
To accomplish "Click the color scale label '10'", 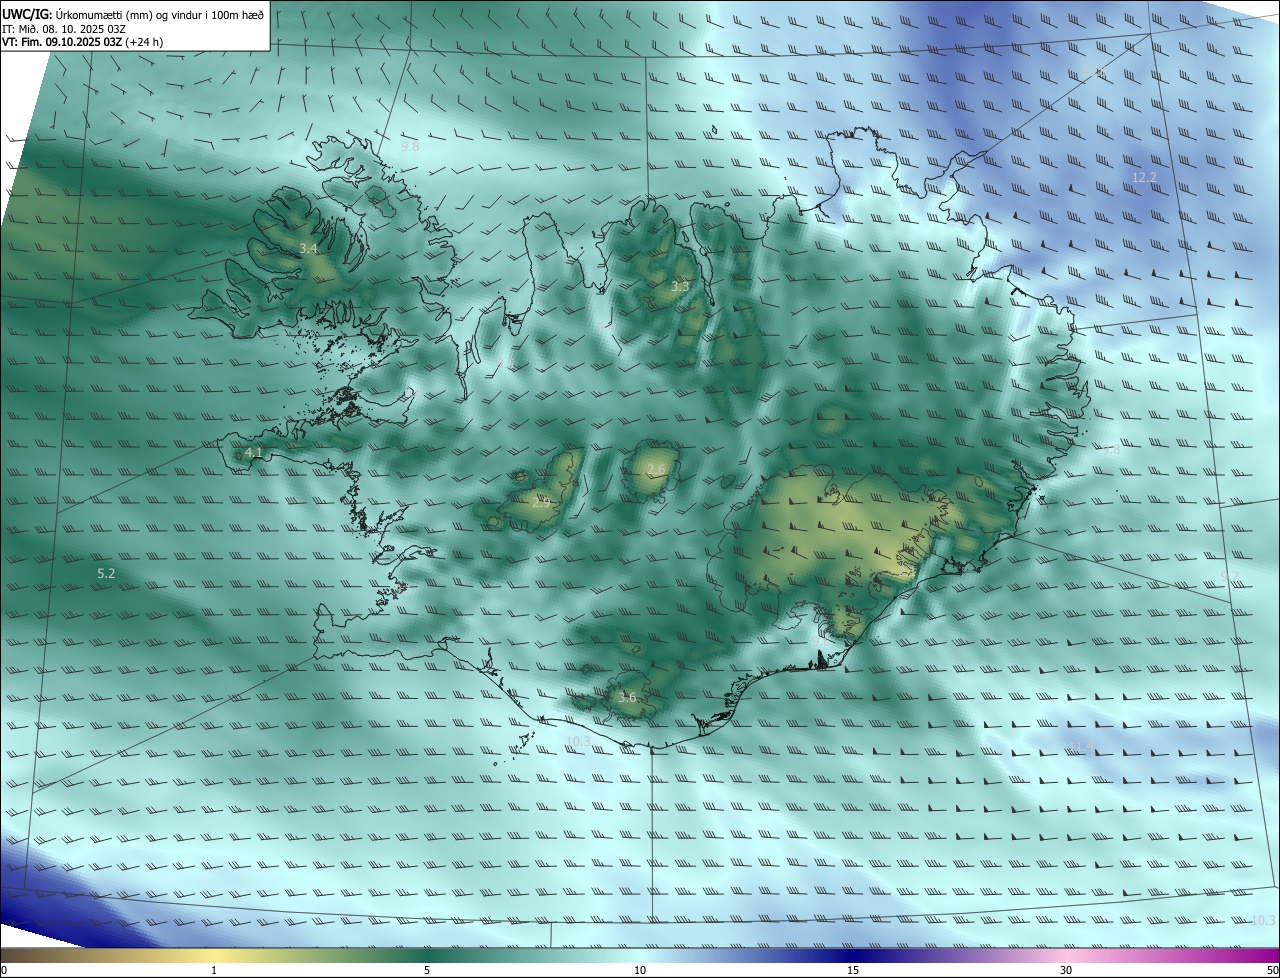I will coord(640,970).
